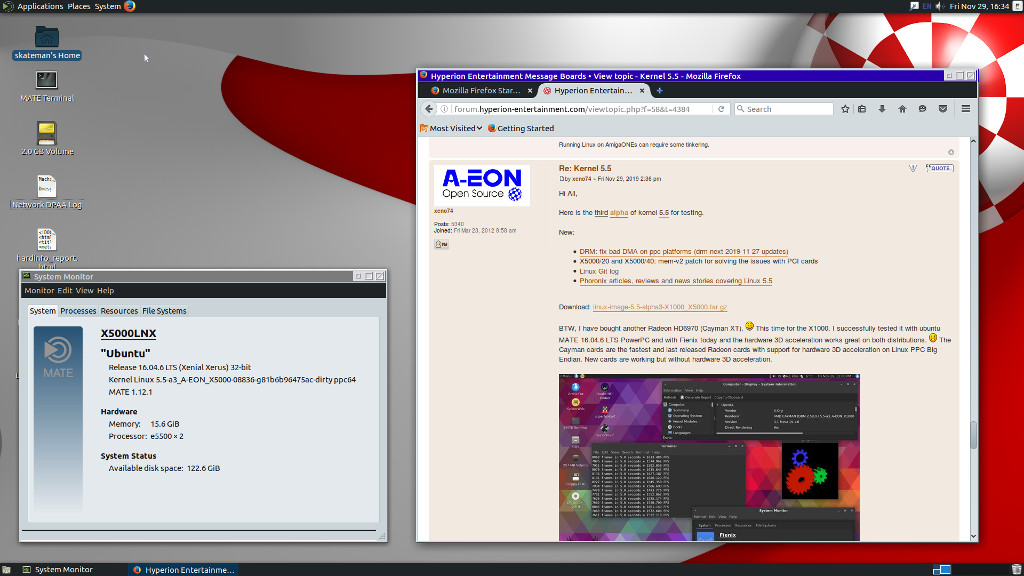
Task: Switch to the System tab
Action: pos(42,311)
